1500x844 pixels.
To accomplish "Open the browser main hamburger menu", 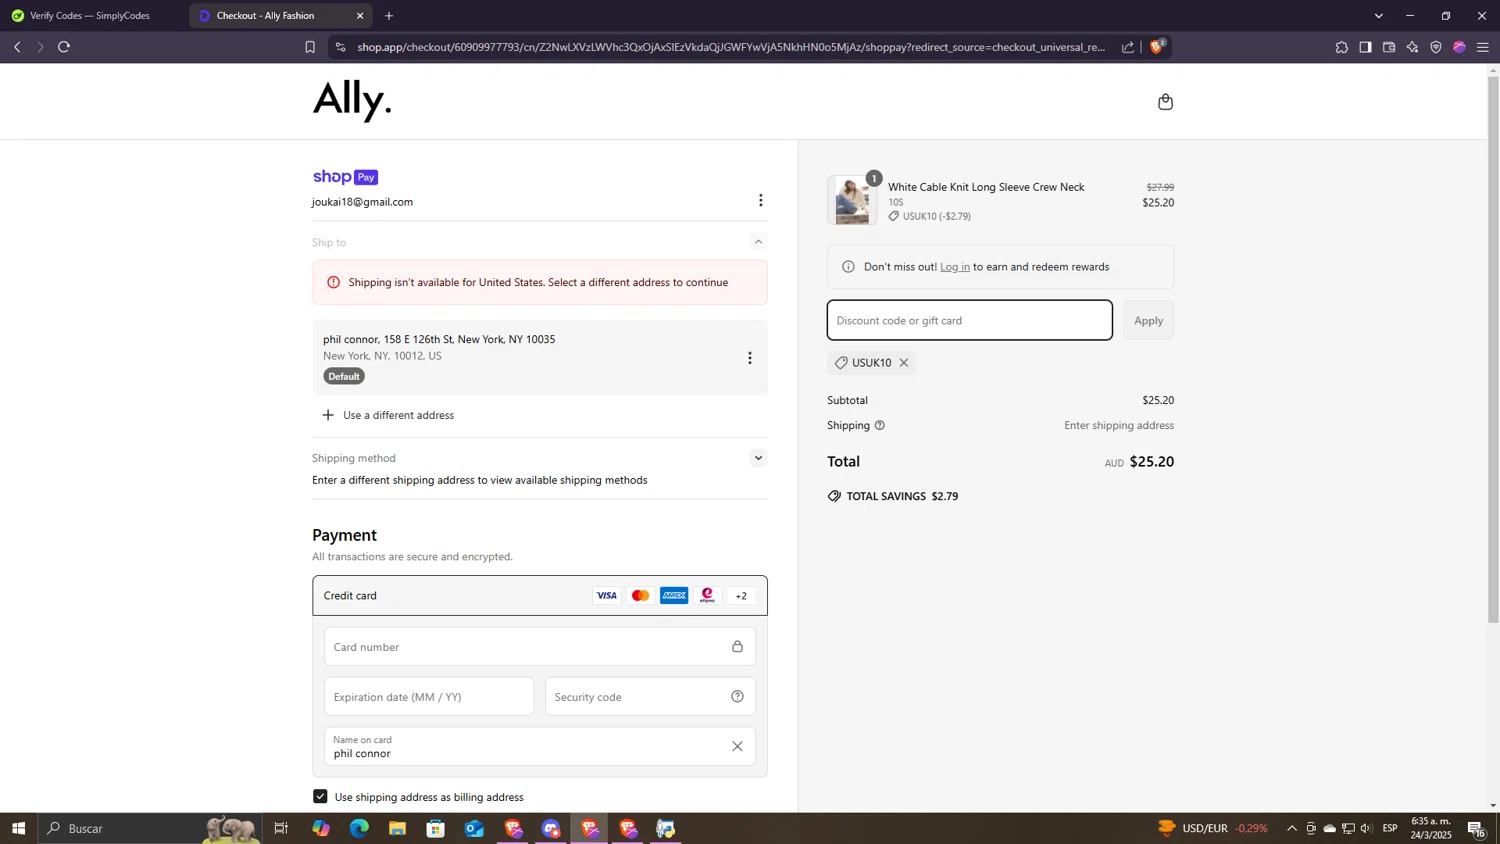I will click(1483, 47).
